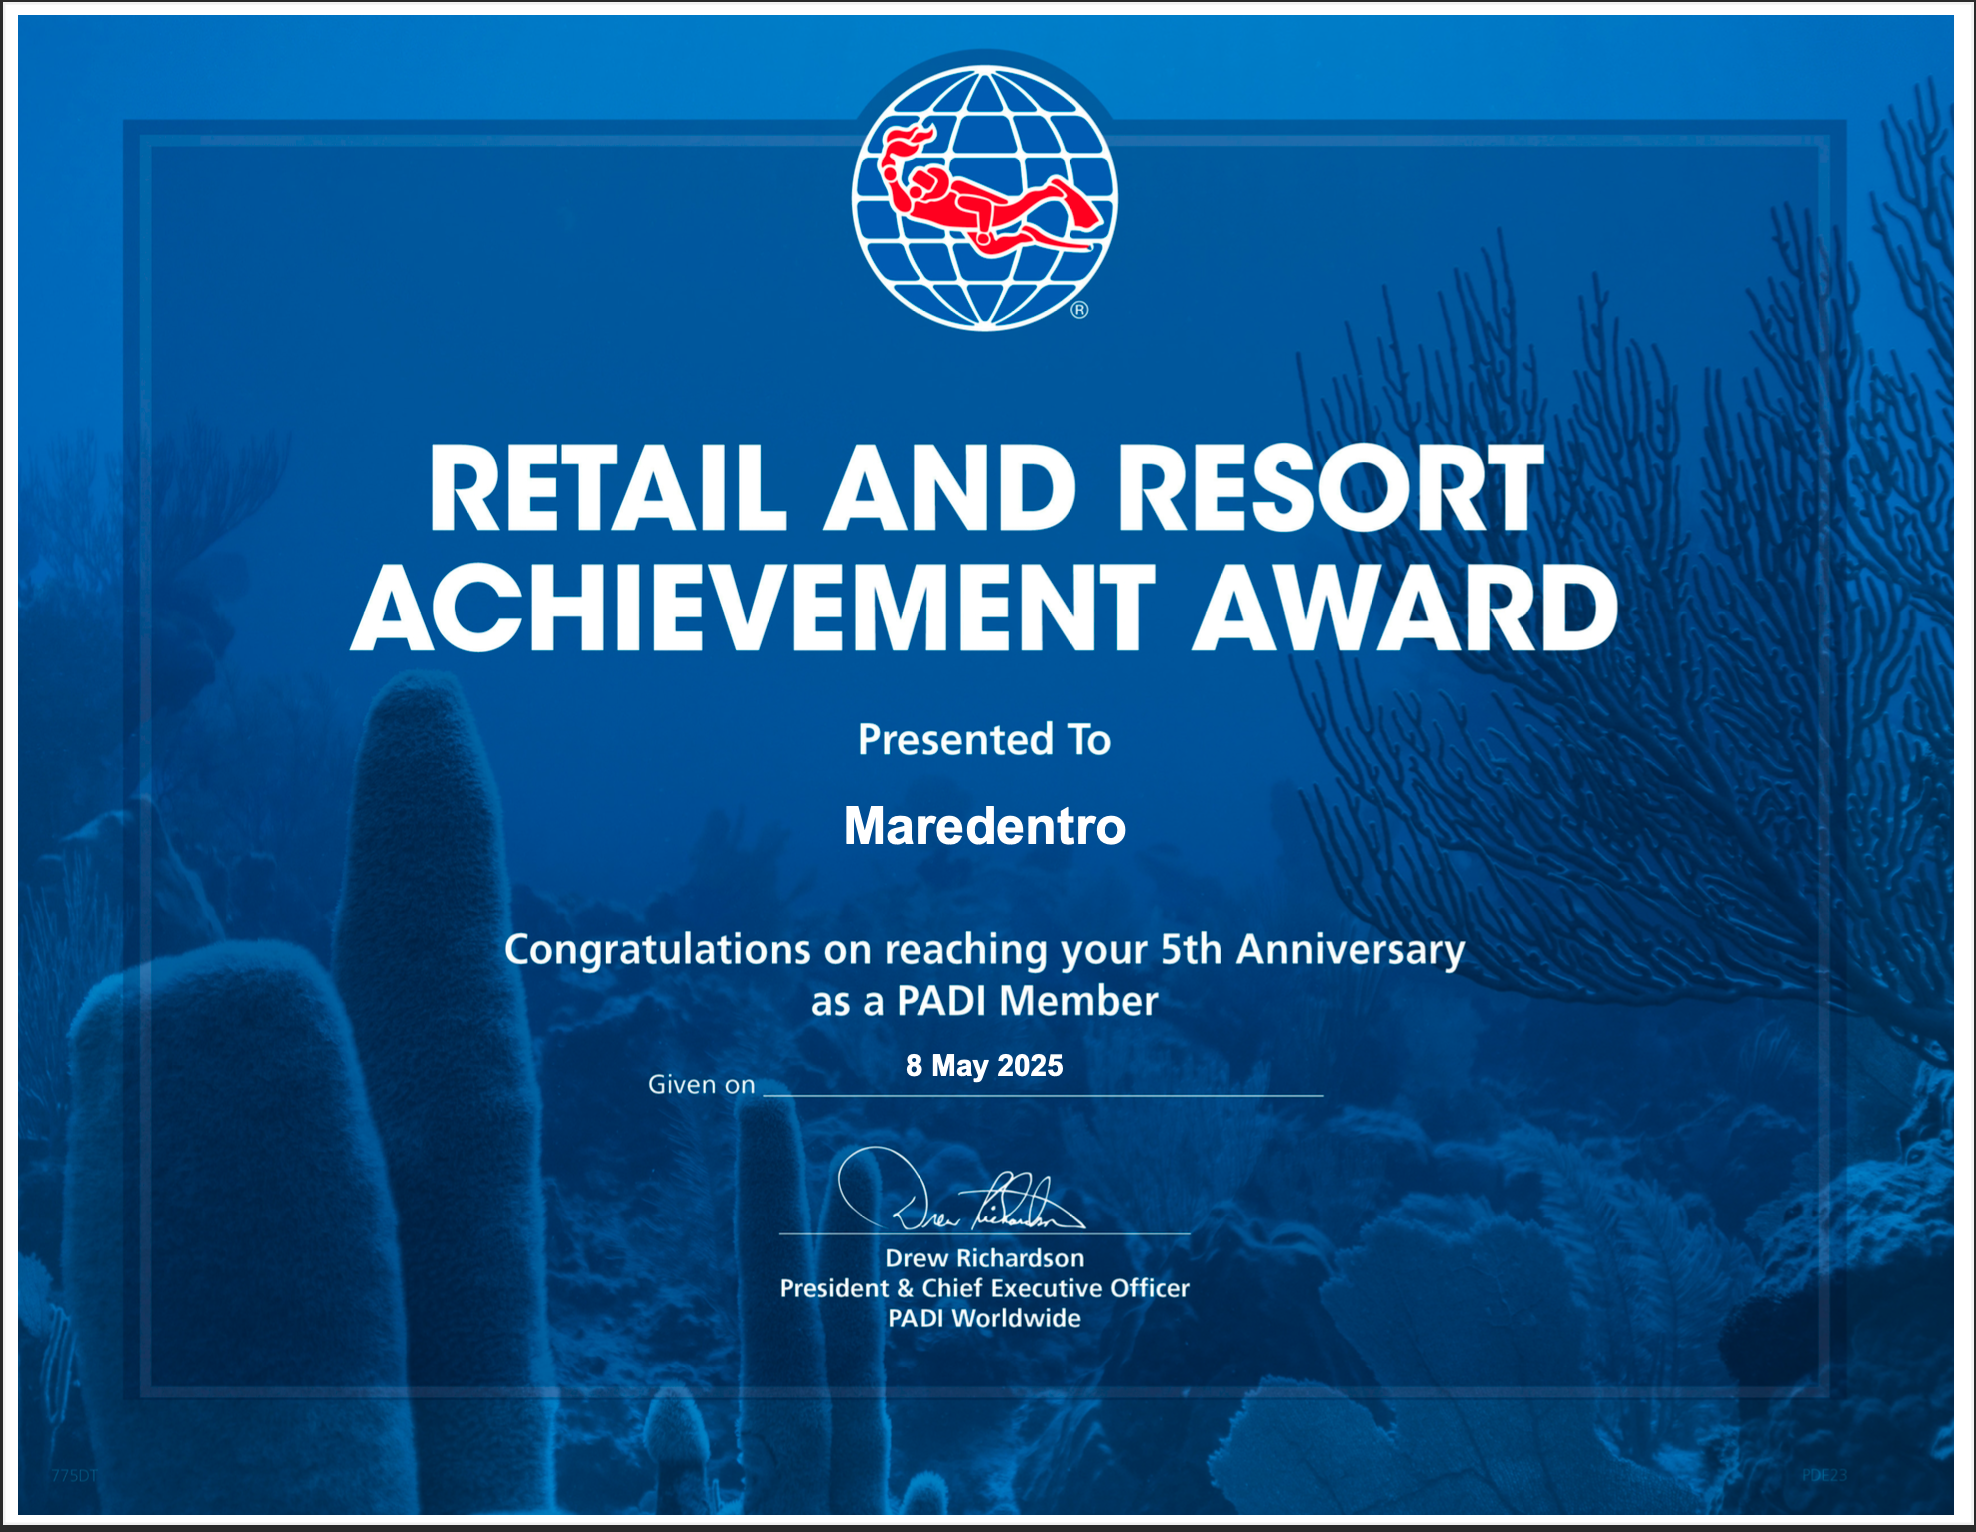Select the 'Presented To' text
The width and height of the screenshot is (1976, 1532).
tap(984, 740)
